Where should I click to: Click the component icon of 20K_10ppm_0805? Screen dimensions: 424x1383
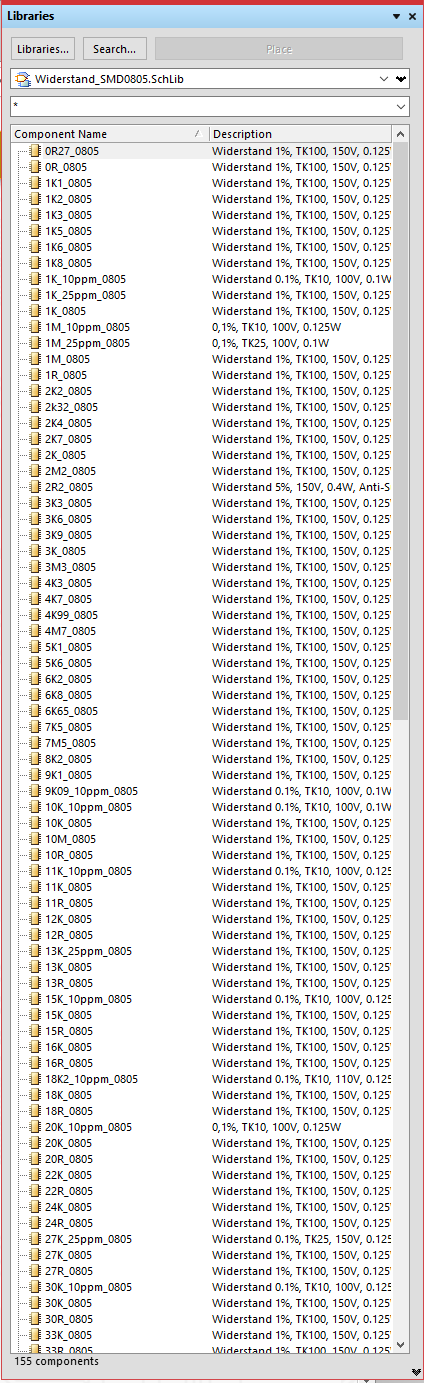point(35,1127)
